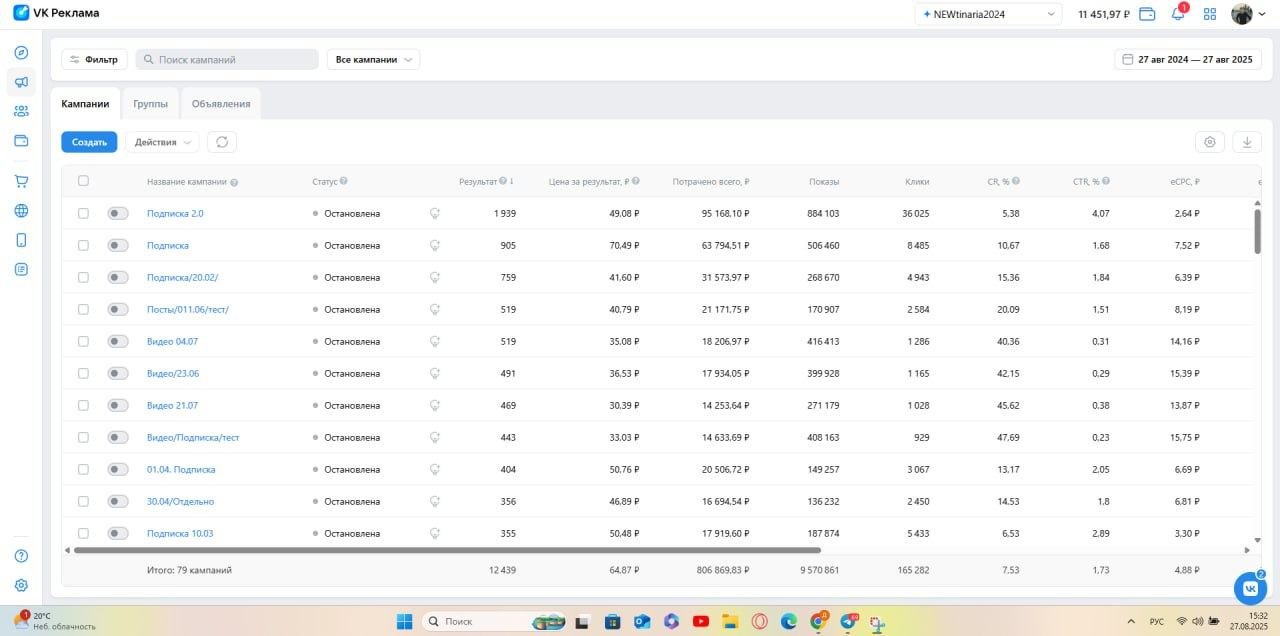Screen dimensions: 1280x636
Task: Select the Кампании tab
Action: 85,104
